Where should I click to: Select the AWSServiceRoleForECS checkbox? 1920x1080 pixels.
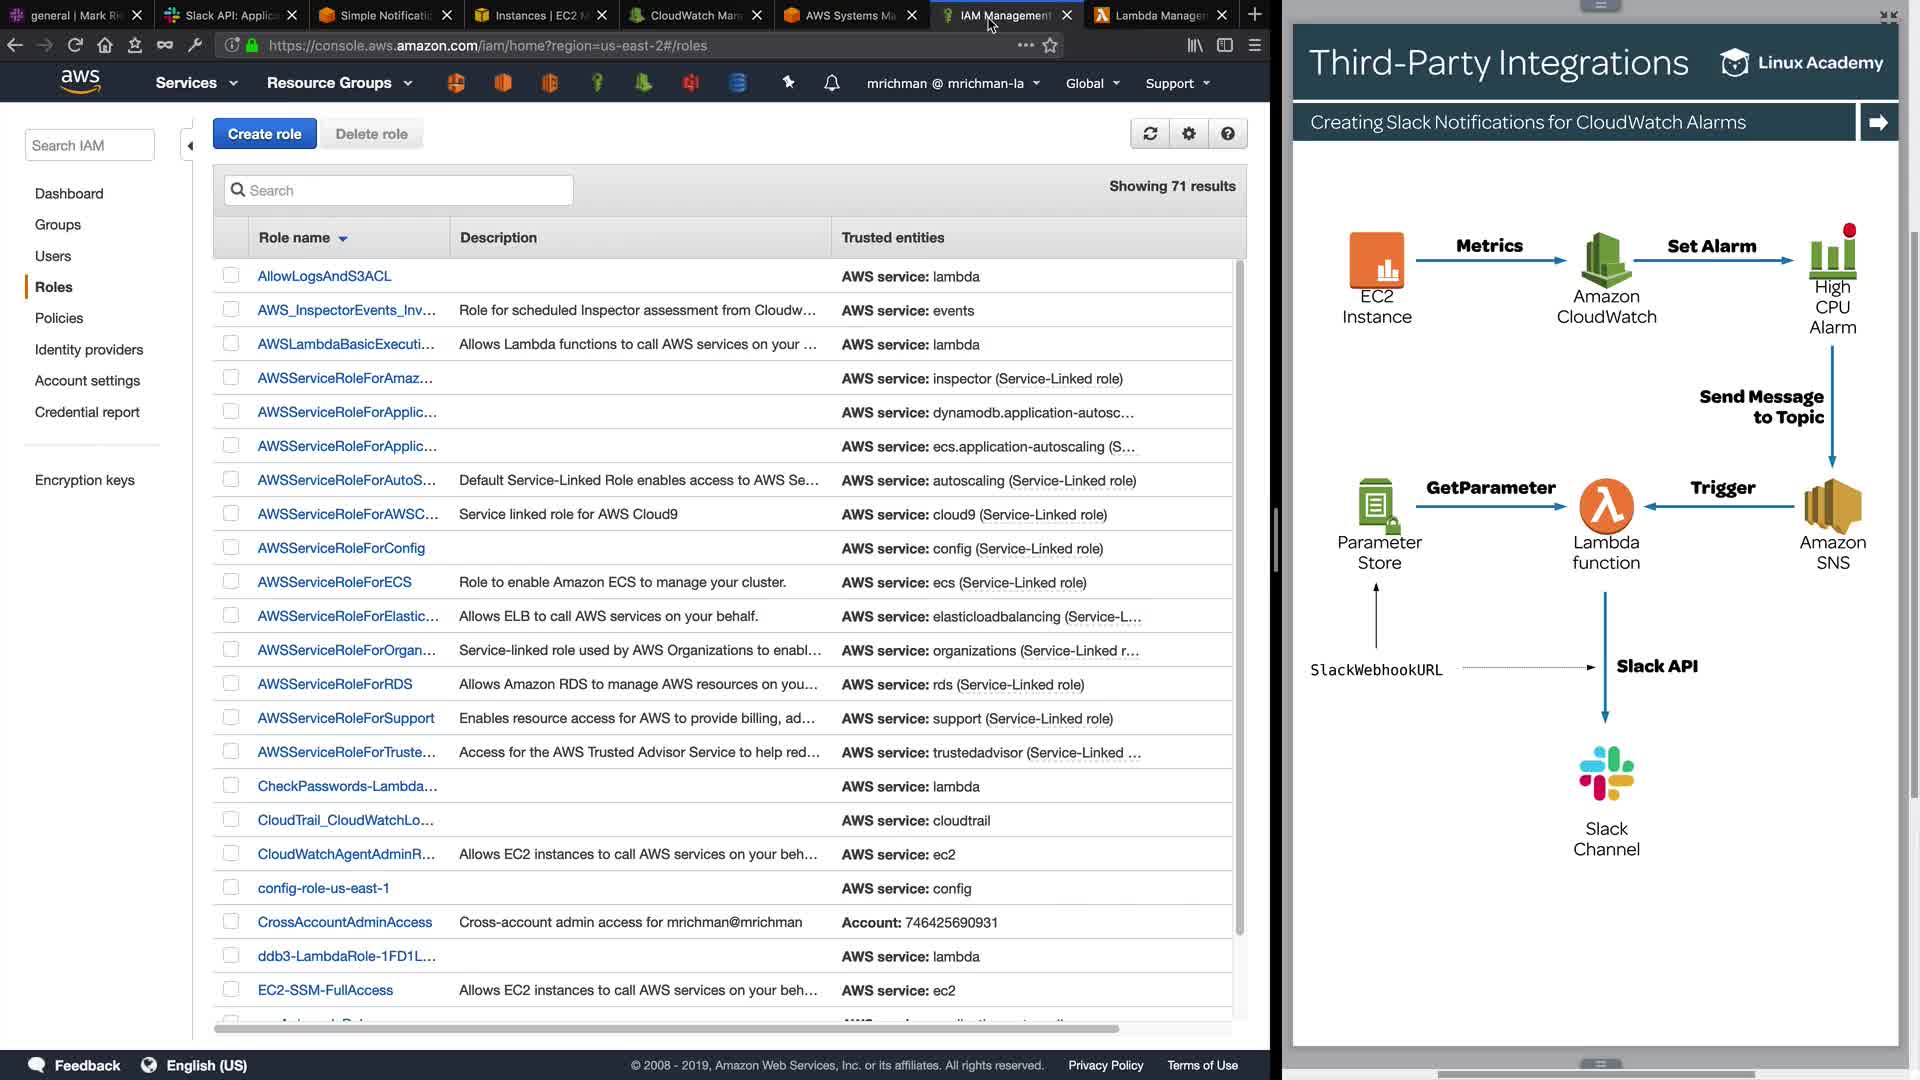231,581
